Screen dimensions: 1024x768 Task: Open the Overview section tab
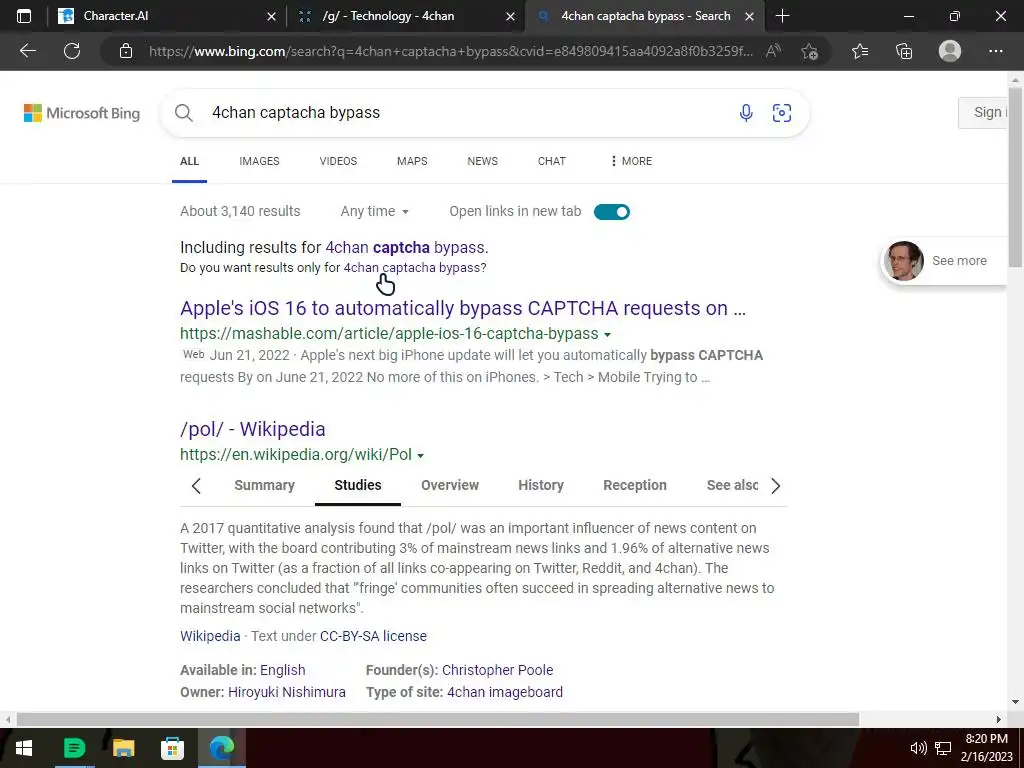pos(450,485)
